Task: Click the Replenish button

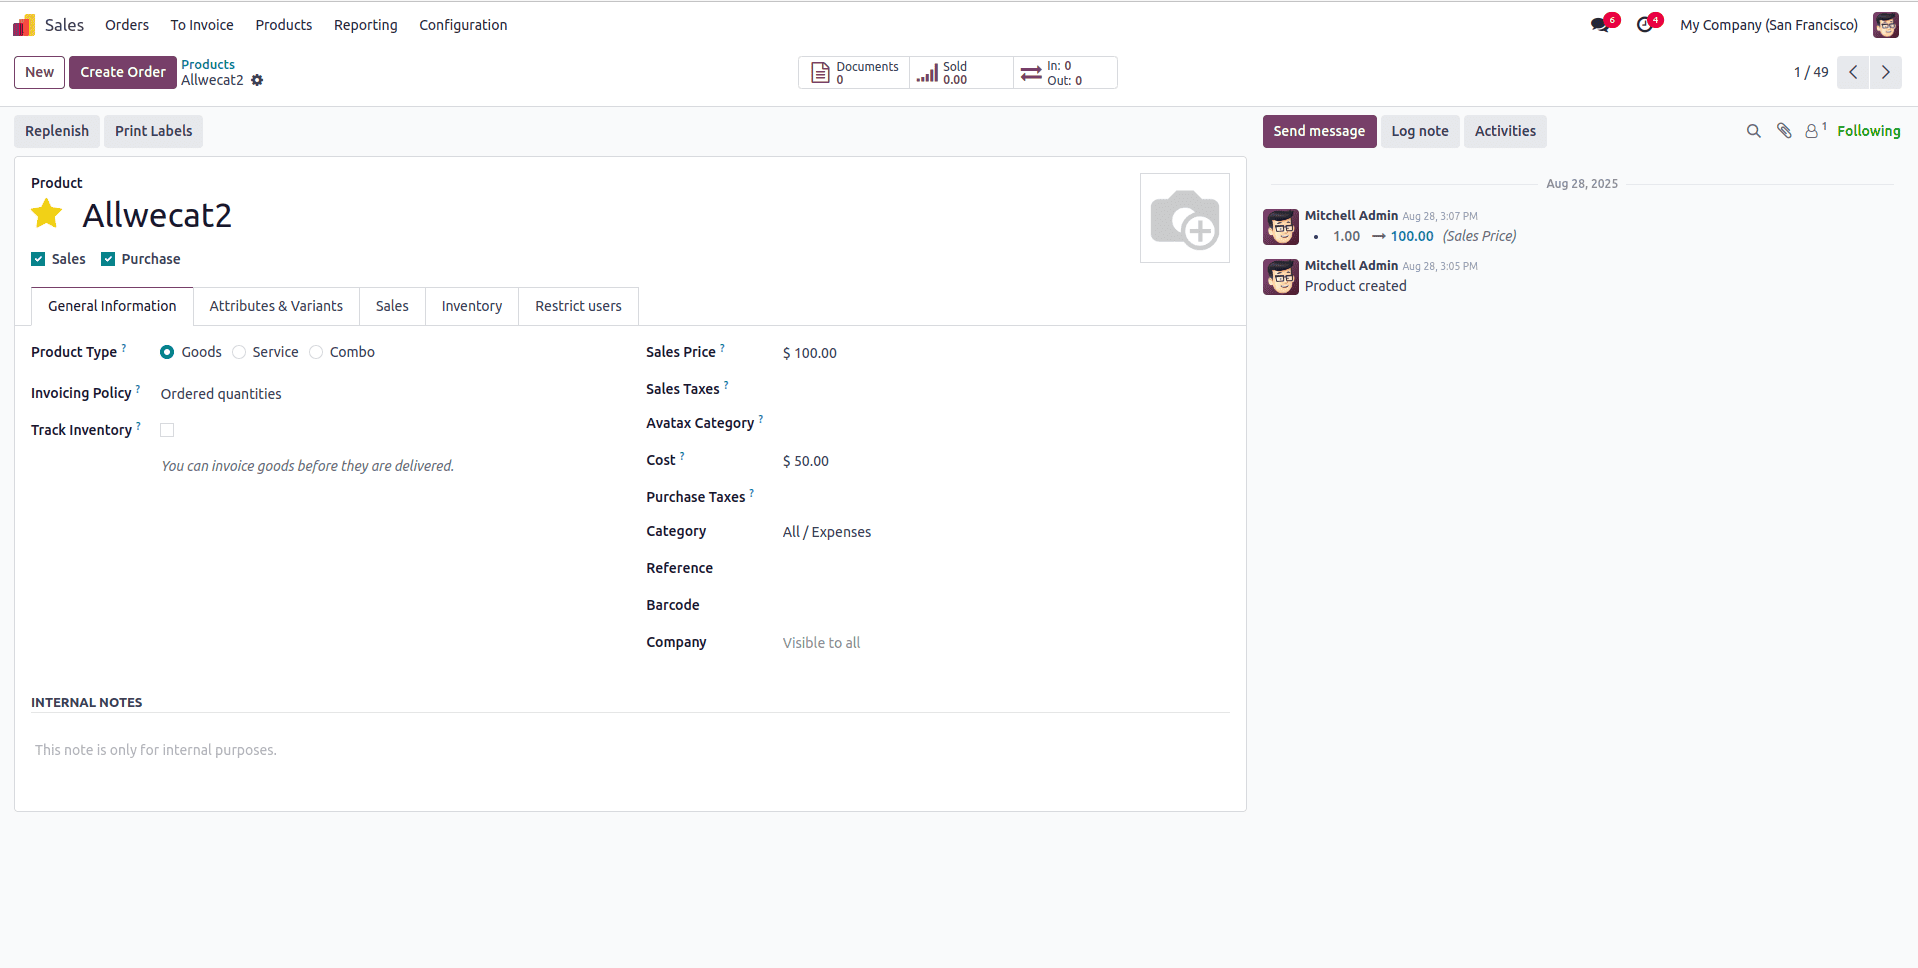Action: (x=57, y=131)
